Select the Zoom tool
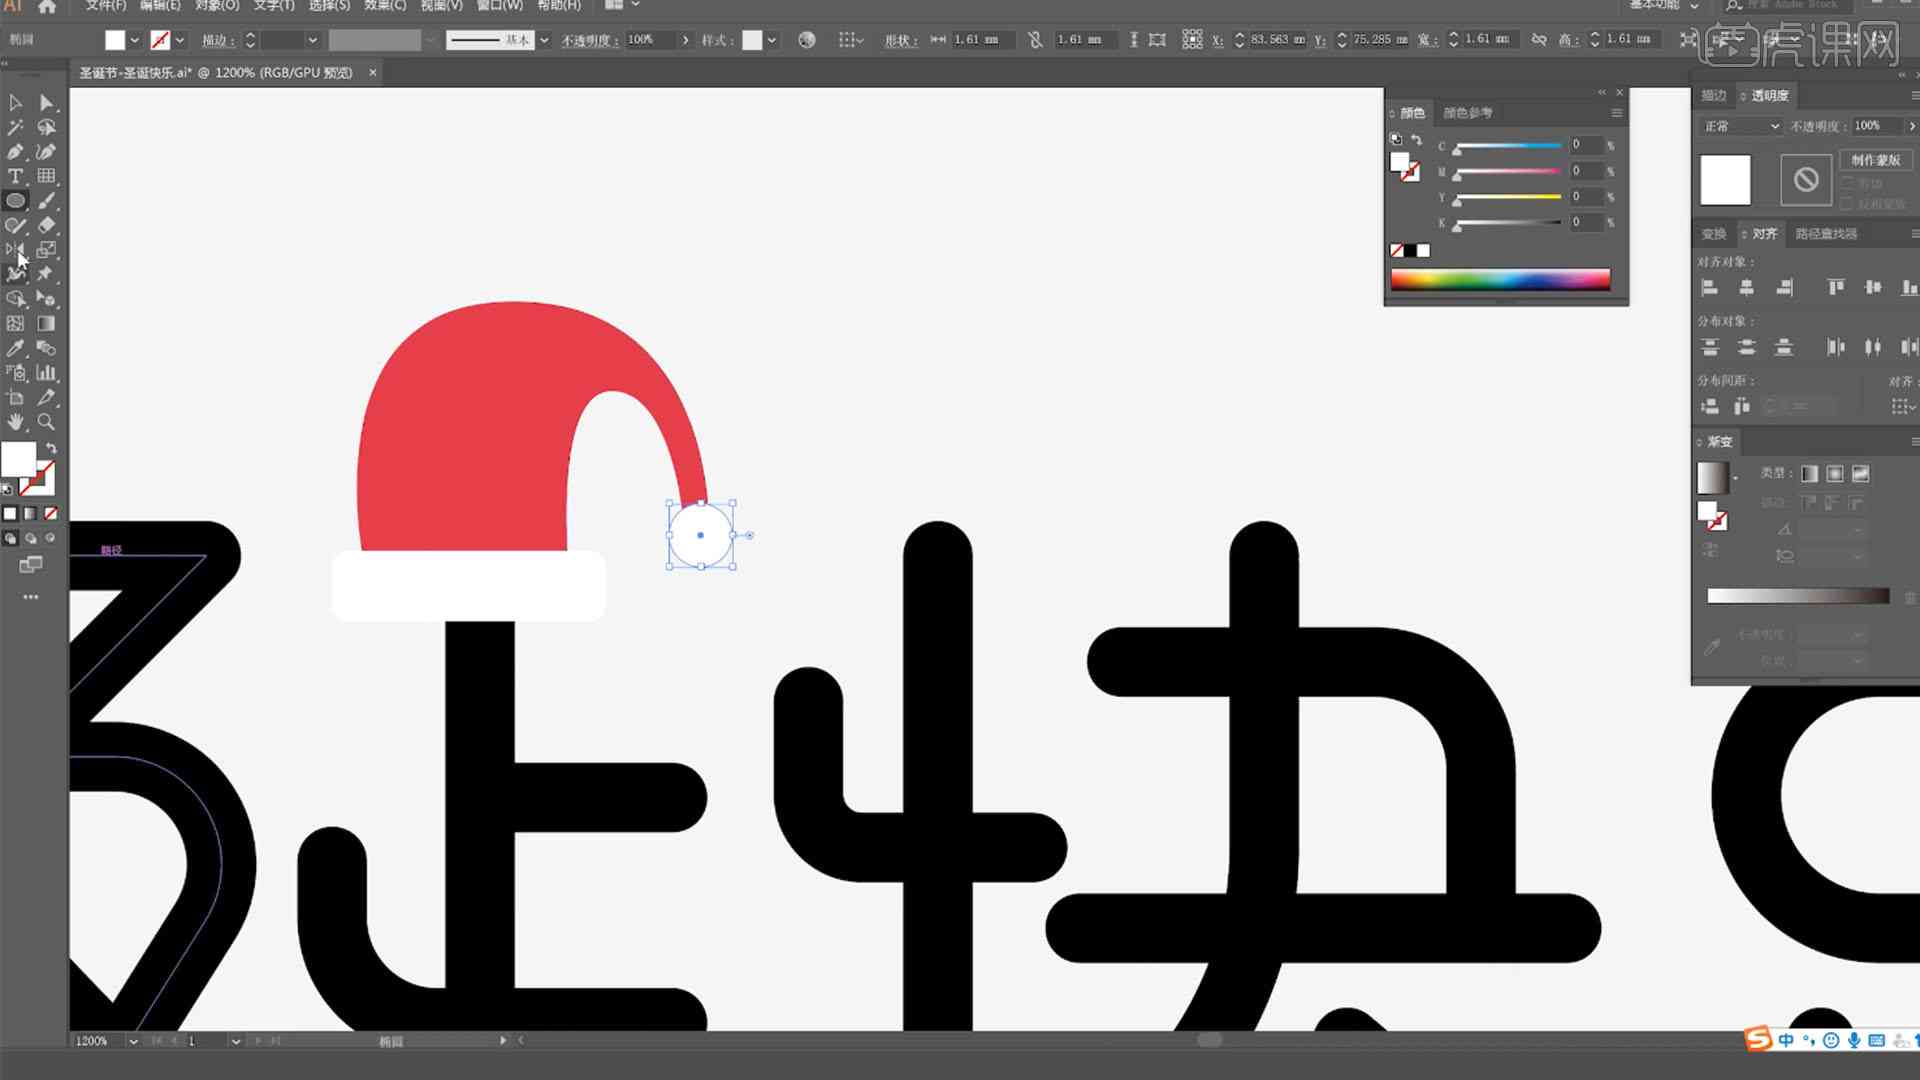The image size is (1920, 1080). [45, 421]
